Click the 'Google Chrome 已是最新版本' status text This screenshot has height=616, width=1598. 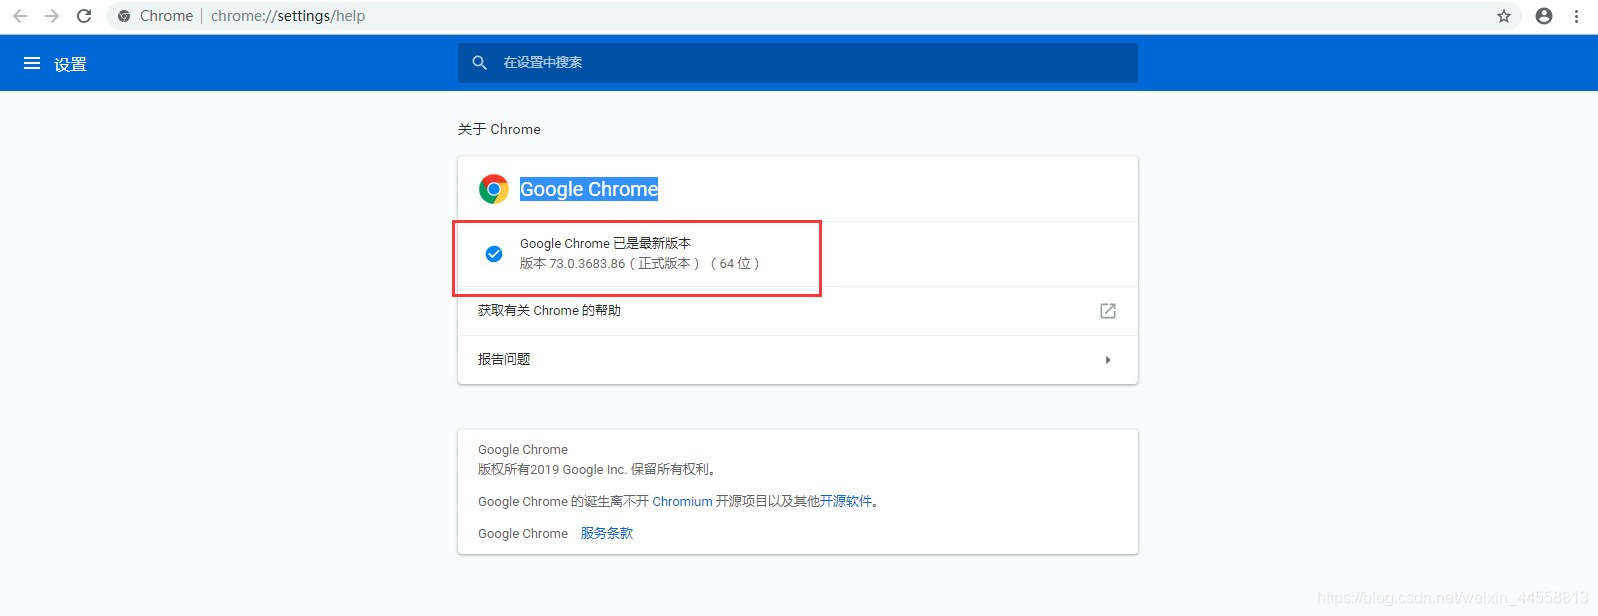coord(605,244)
